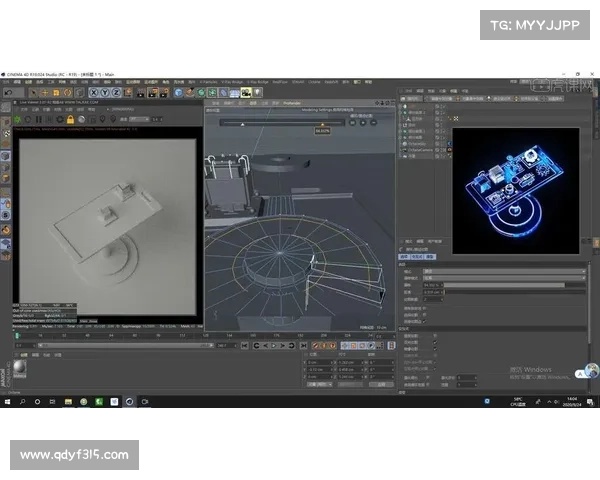Open the Windows Start menu
The width and height of the screenshot is (600, 480).
[7, 402]
